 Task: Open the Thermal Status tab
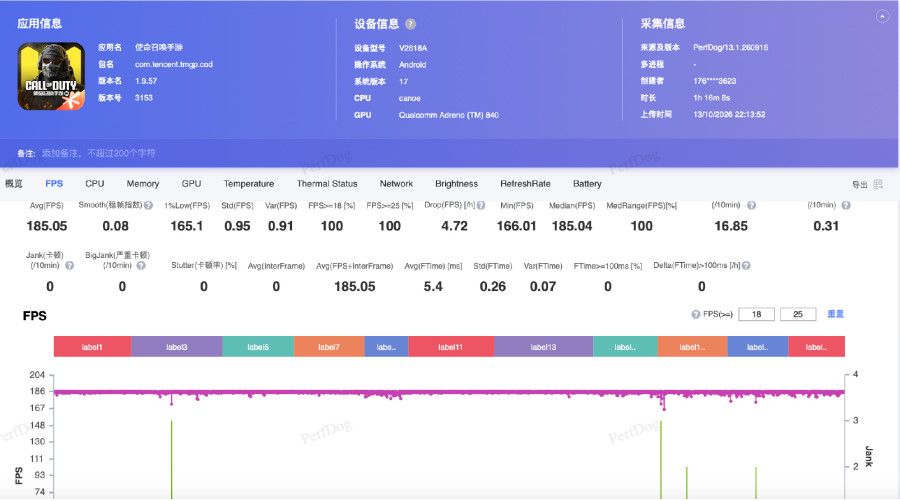(x=327, y=184)
